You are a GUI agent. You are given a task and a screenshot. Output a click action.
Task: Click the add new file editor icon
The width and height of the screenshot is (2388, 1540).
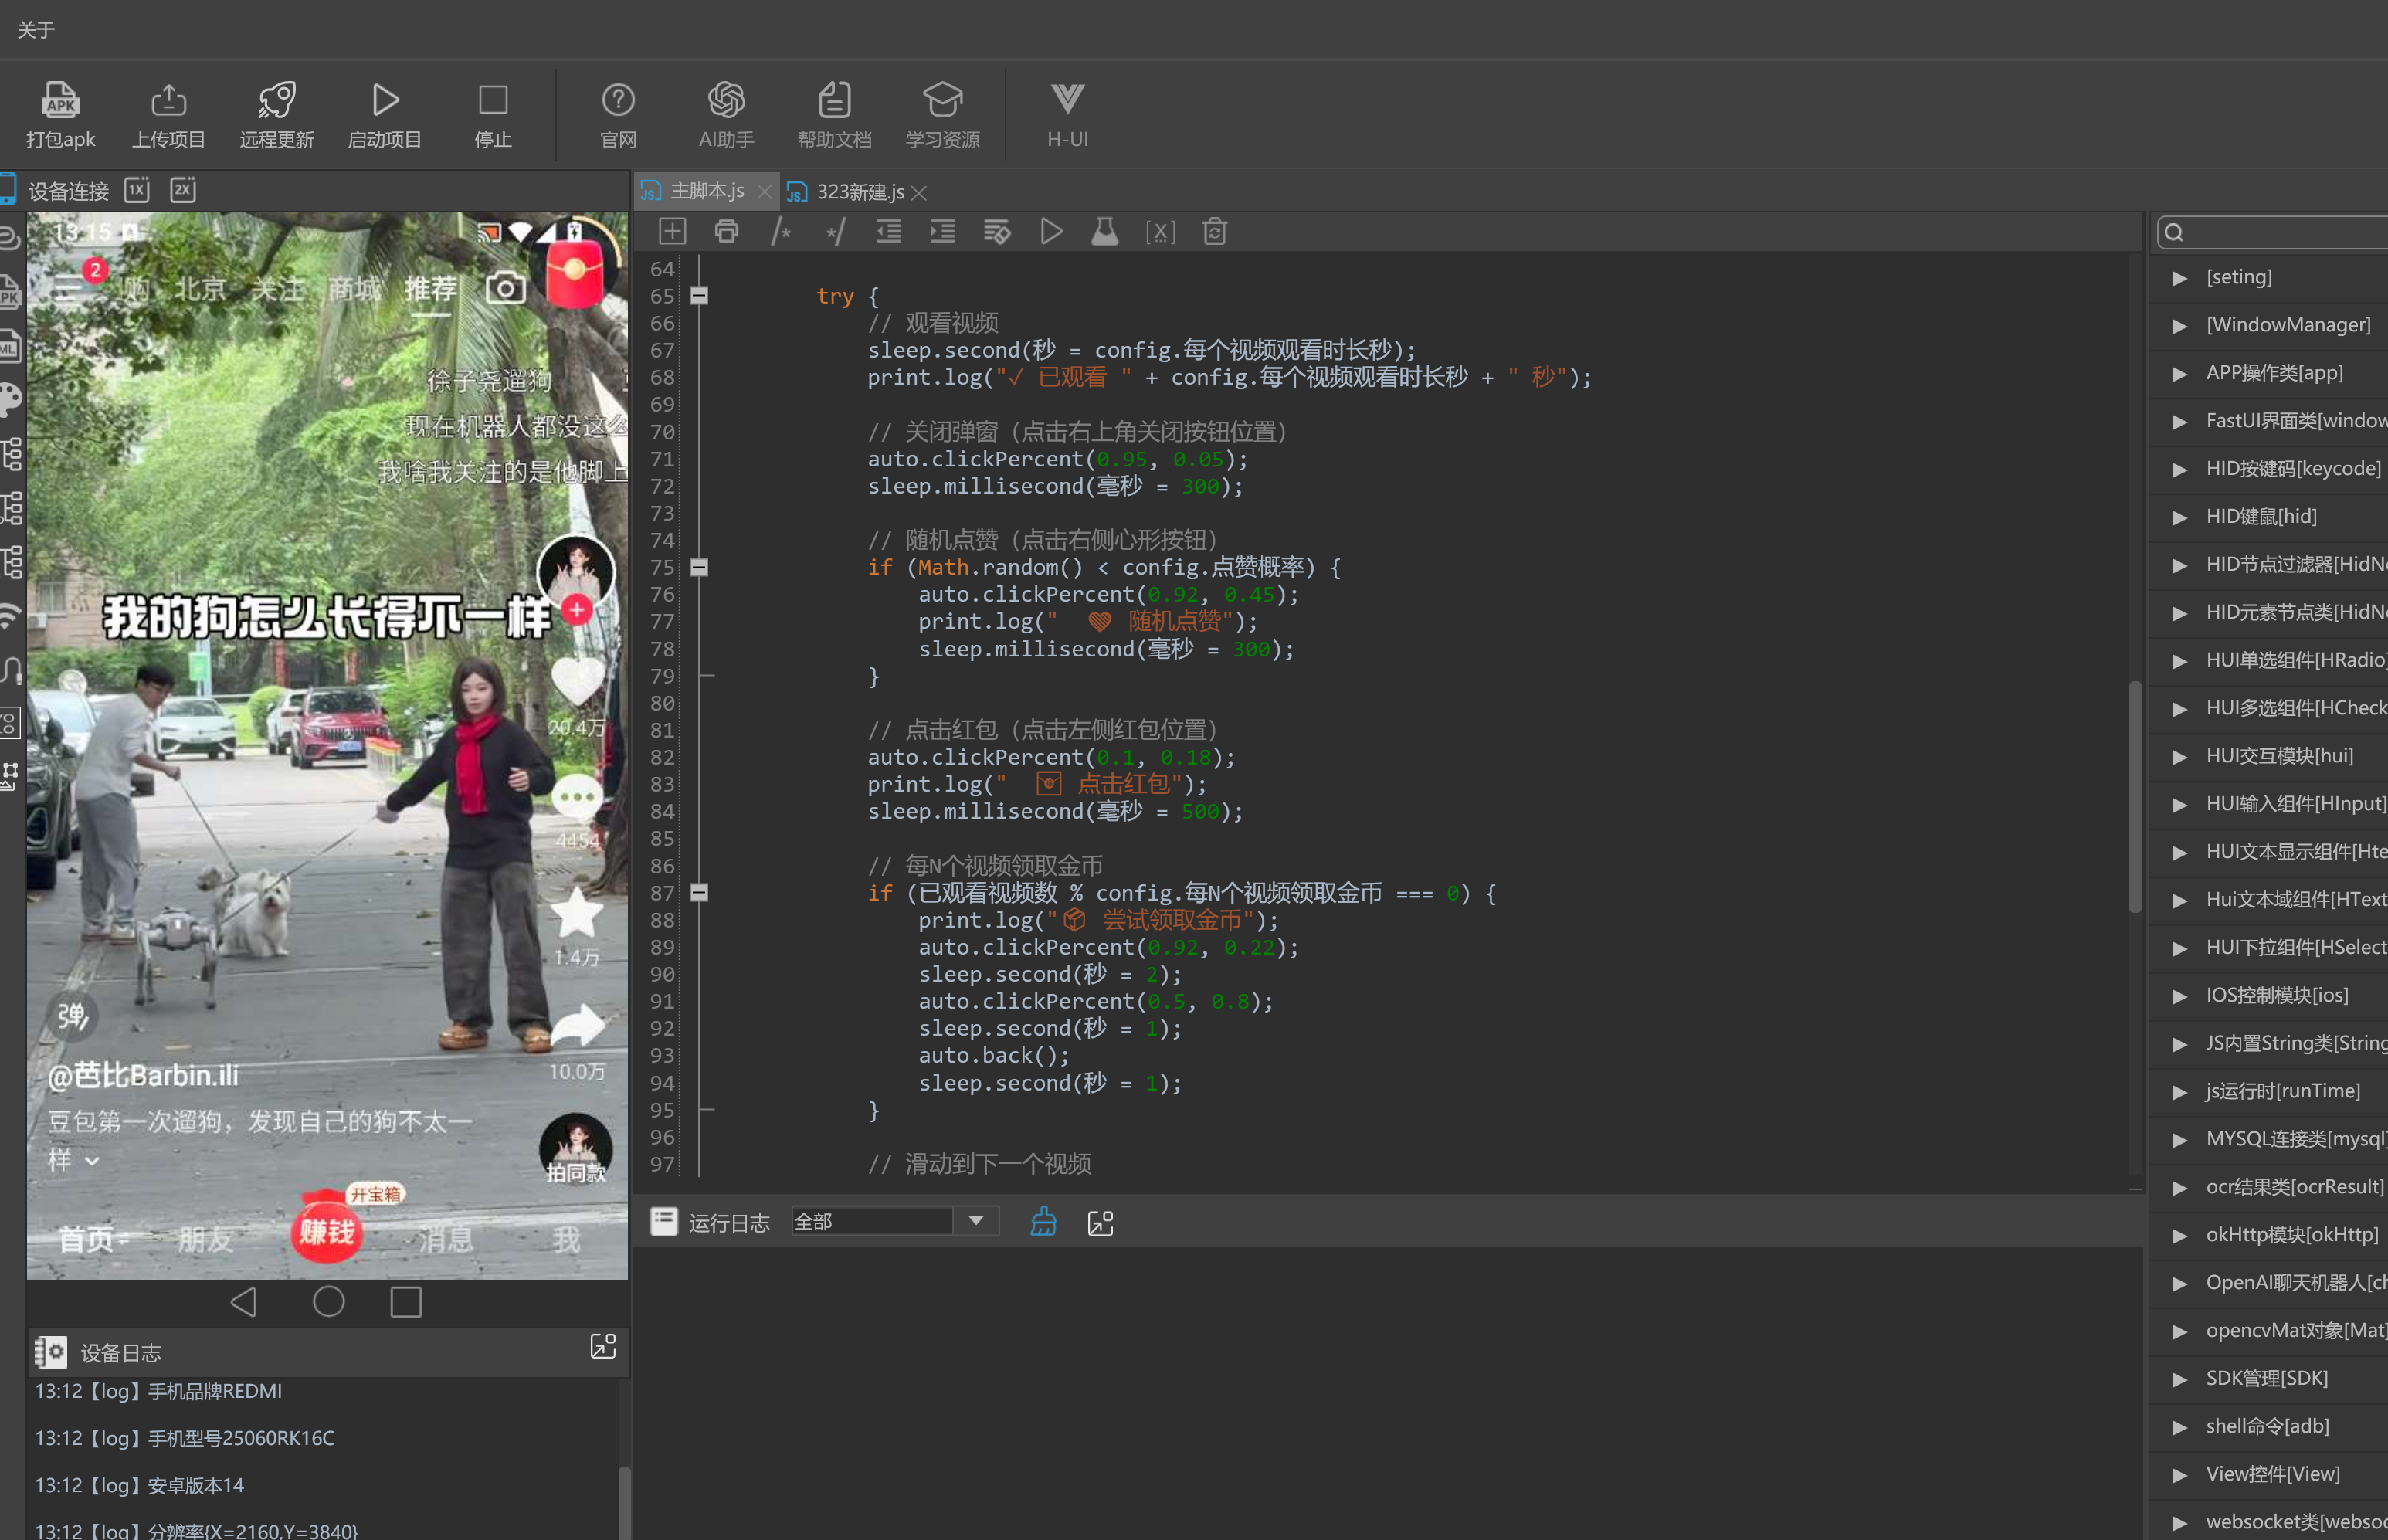(672, 232)
